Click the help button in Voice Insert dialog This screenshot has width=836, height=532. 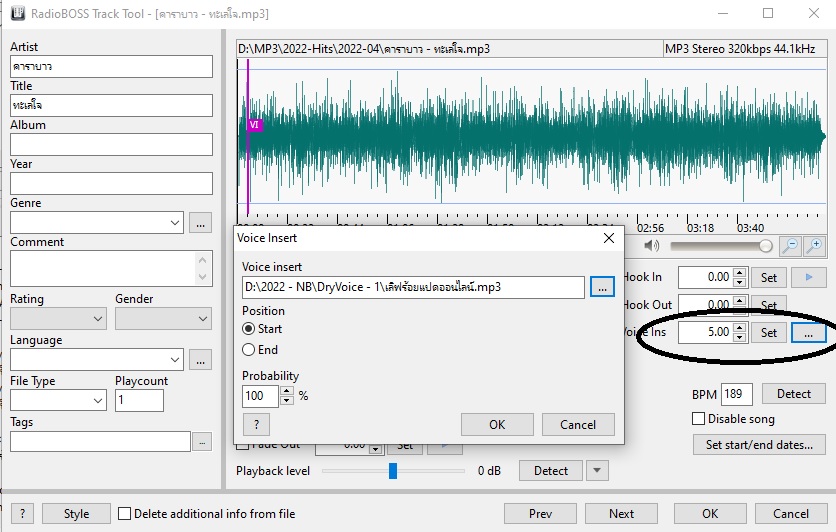click(x=256, y=424)
